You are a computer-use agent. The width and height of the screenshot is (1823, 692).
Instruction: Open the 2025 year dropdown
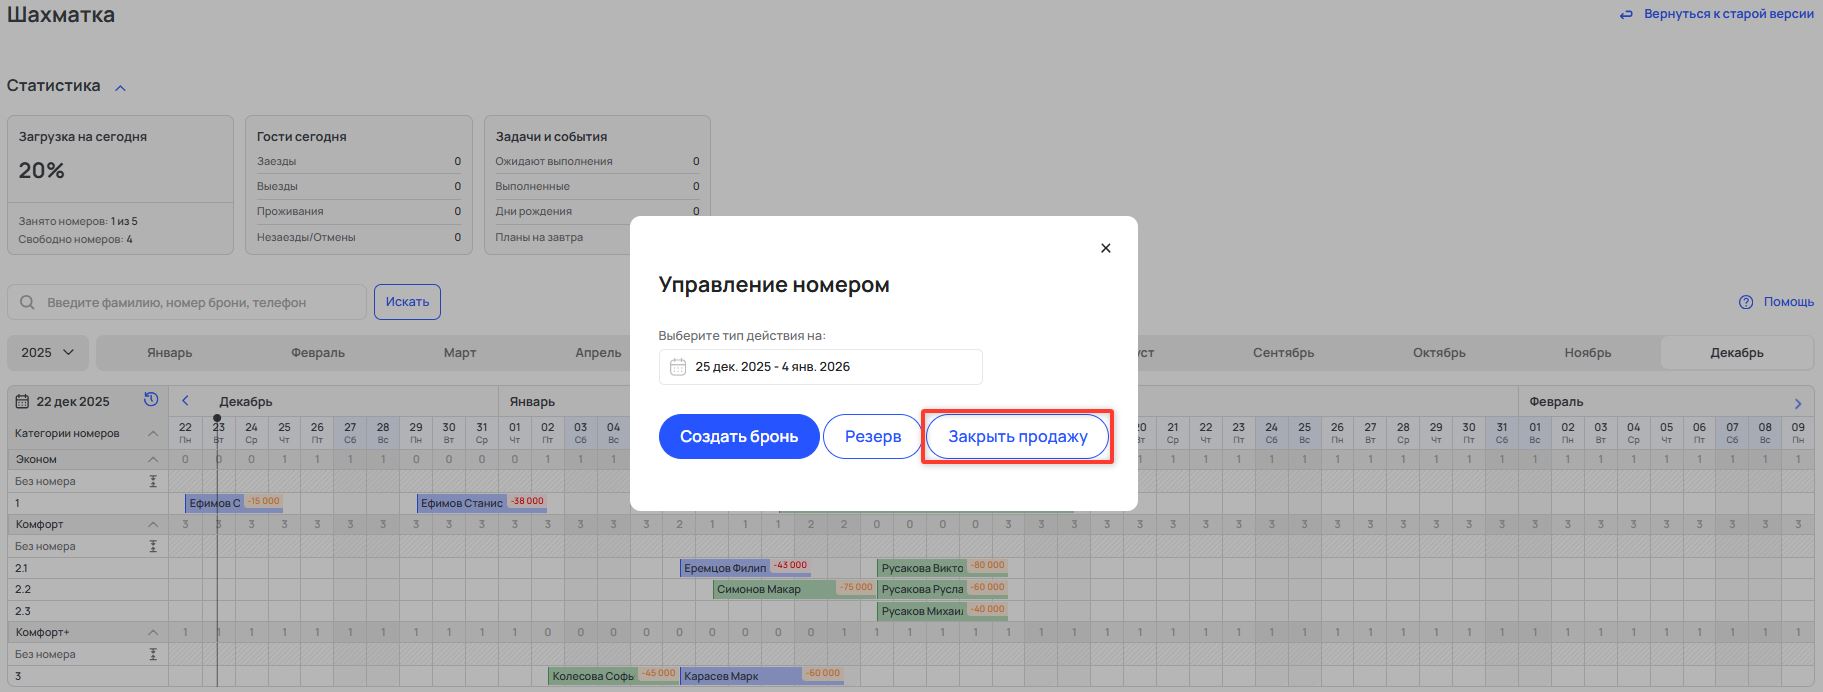coord(48,353)
